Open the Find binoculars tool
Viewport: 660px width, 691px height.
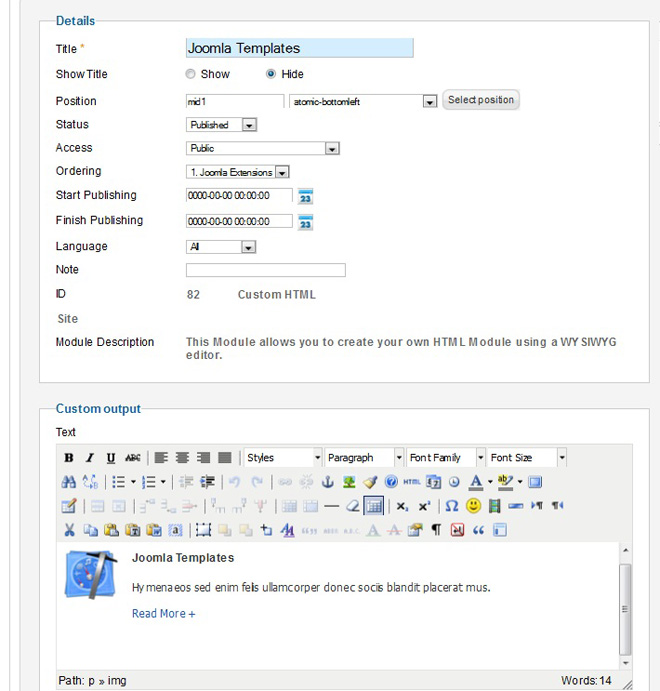[69, 482]
